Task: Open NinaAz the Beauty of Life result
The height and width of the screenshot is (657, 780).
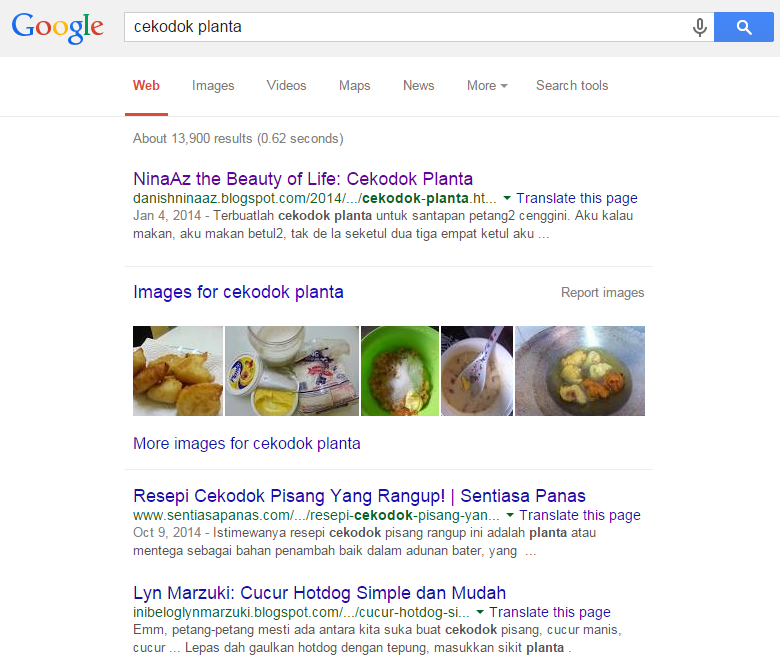Action: 303,179
